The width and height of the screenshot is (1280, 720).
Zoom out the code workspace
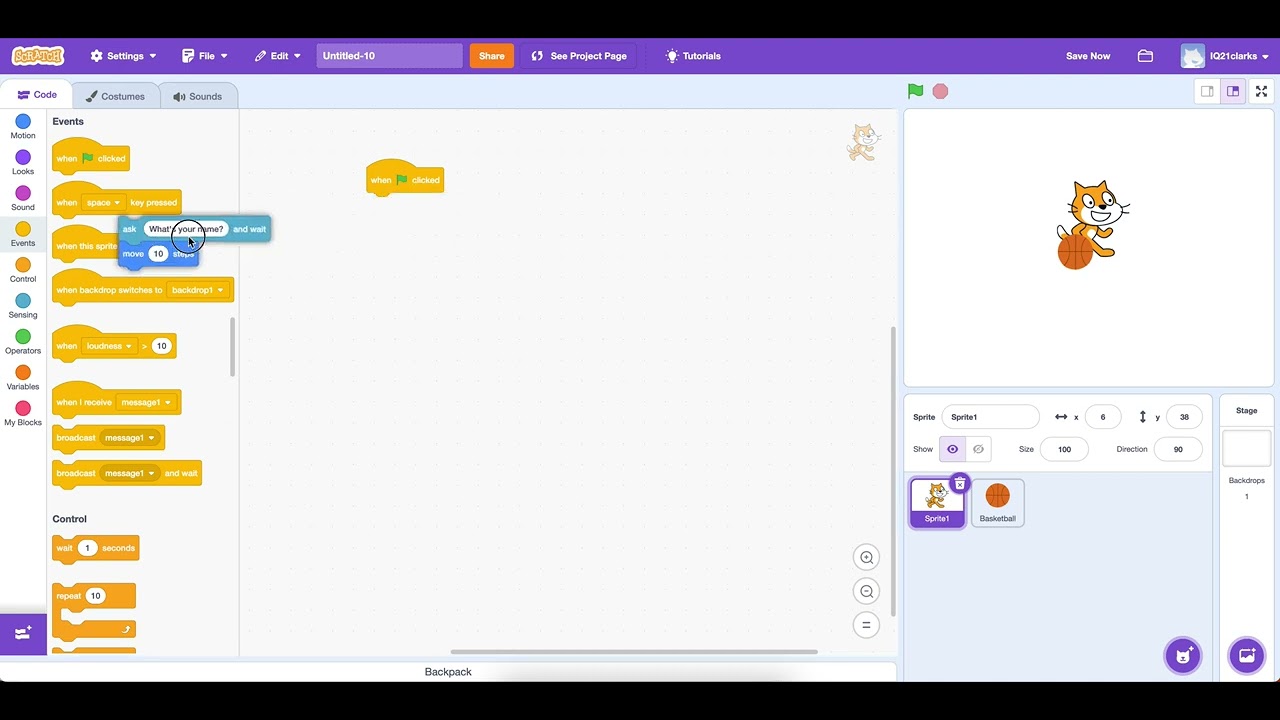867,591
